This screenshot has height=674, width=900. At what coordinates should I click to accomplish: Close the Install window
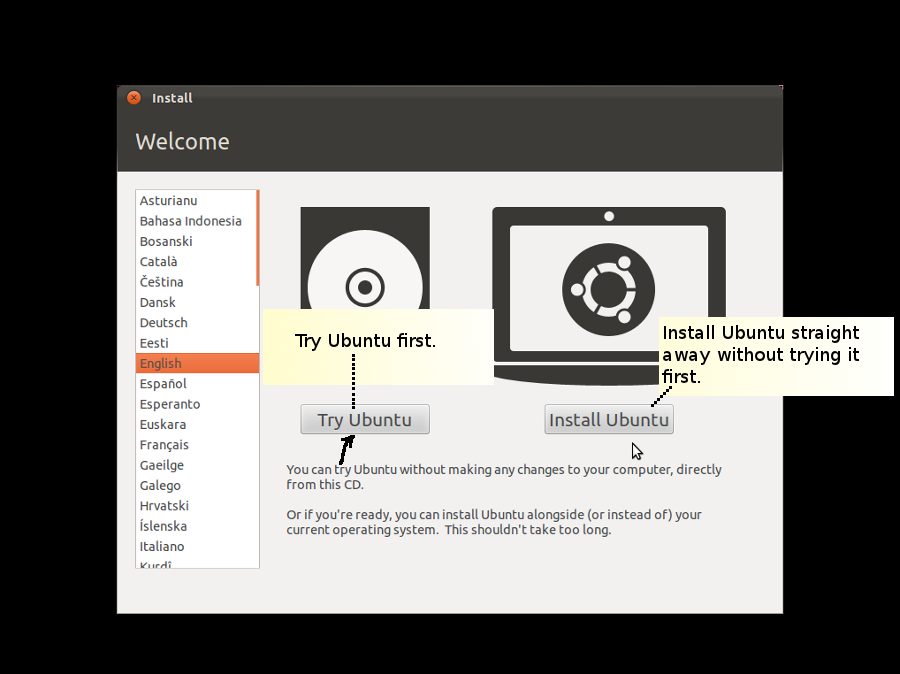[x=134, y=98]
